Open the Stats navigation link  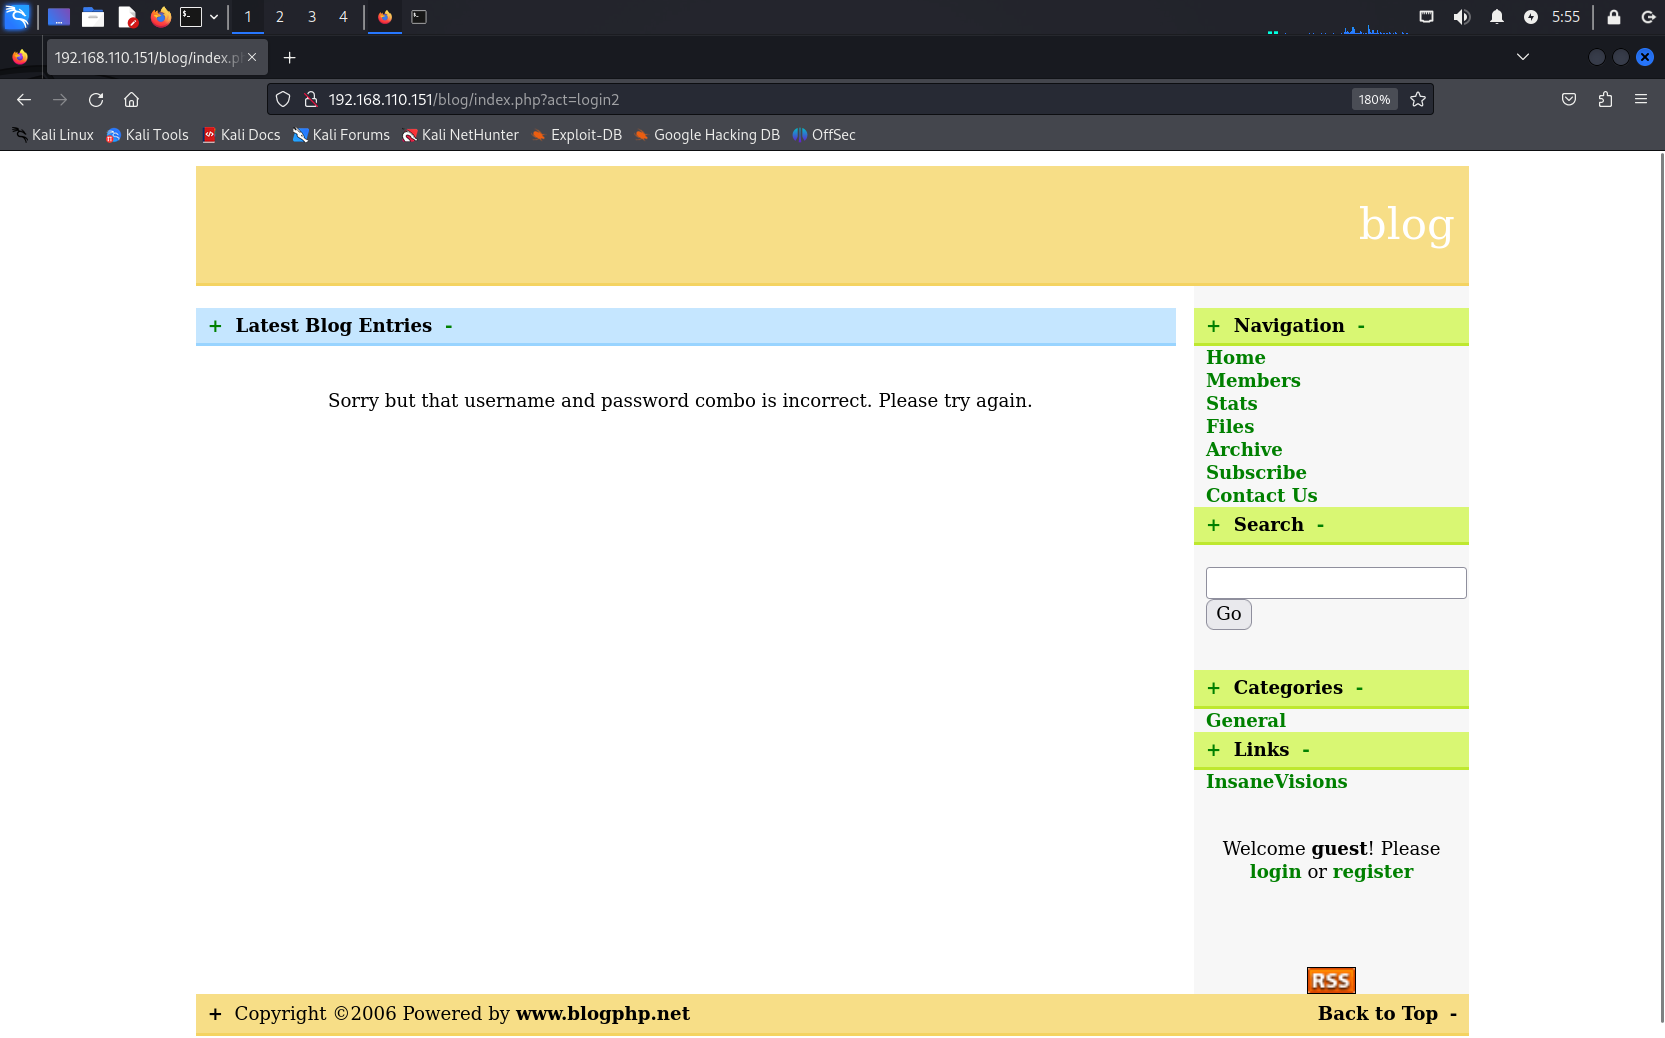tap(1232, 404)
